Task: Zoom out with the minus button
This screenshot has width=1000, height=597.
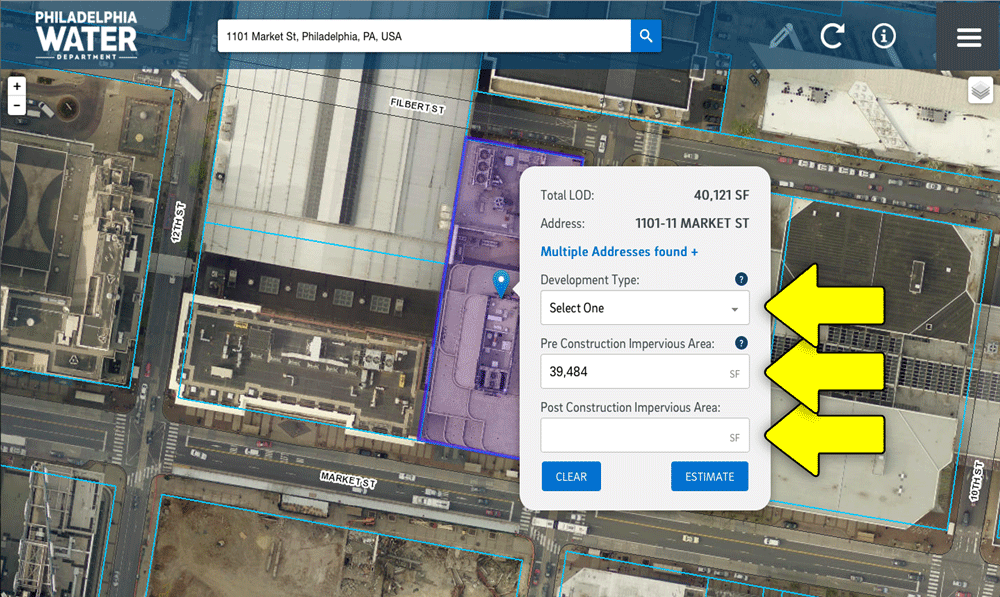Action: 17,105
